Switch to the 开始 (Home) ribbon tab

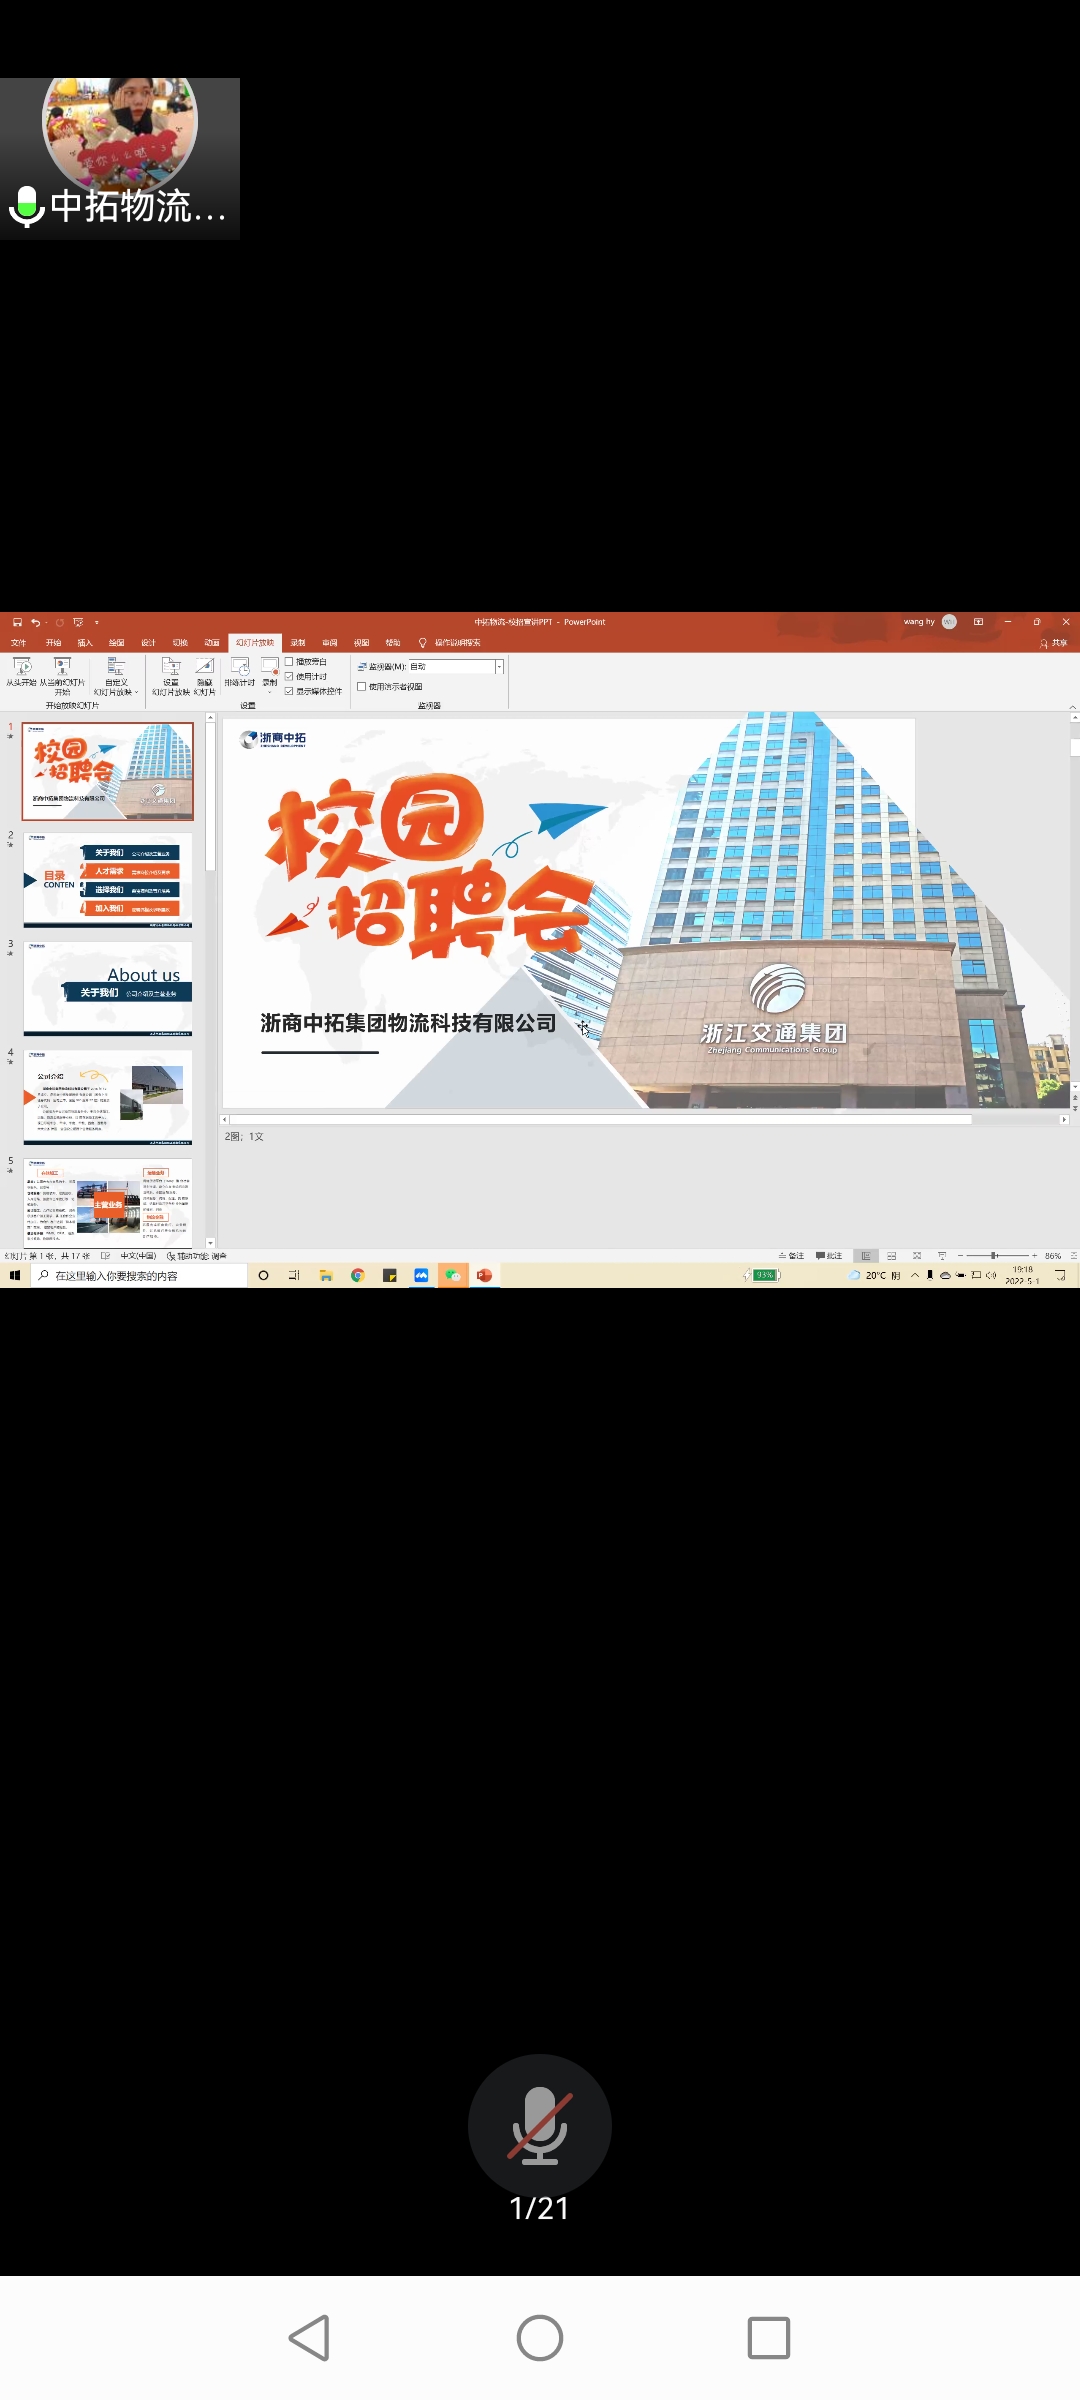coord(53,643)
